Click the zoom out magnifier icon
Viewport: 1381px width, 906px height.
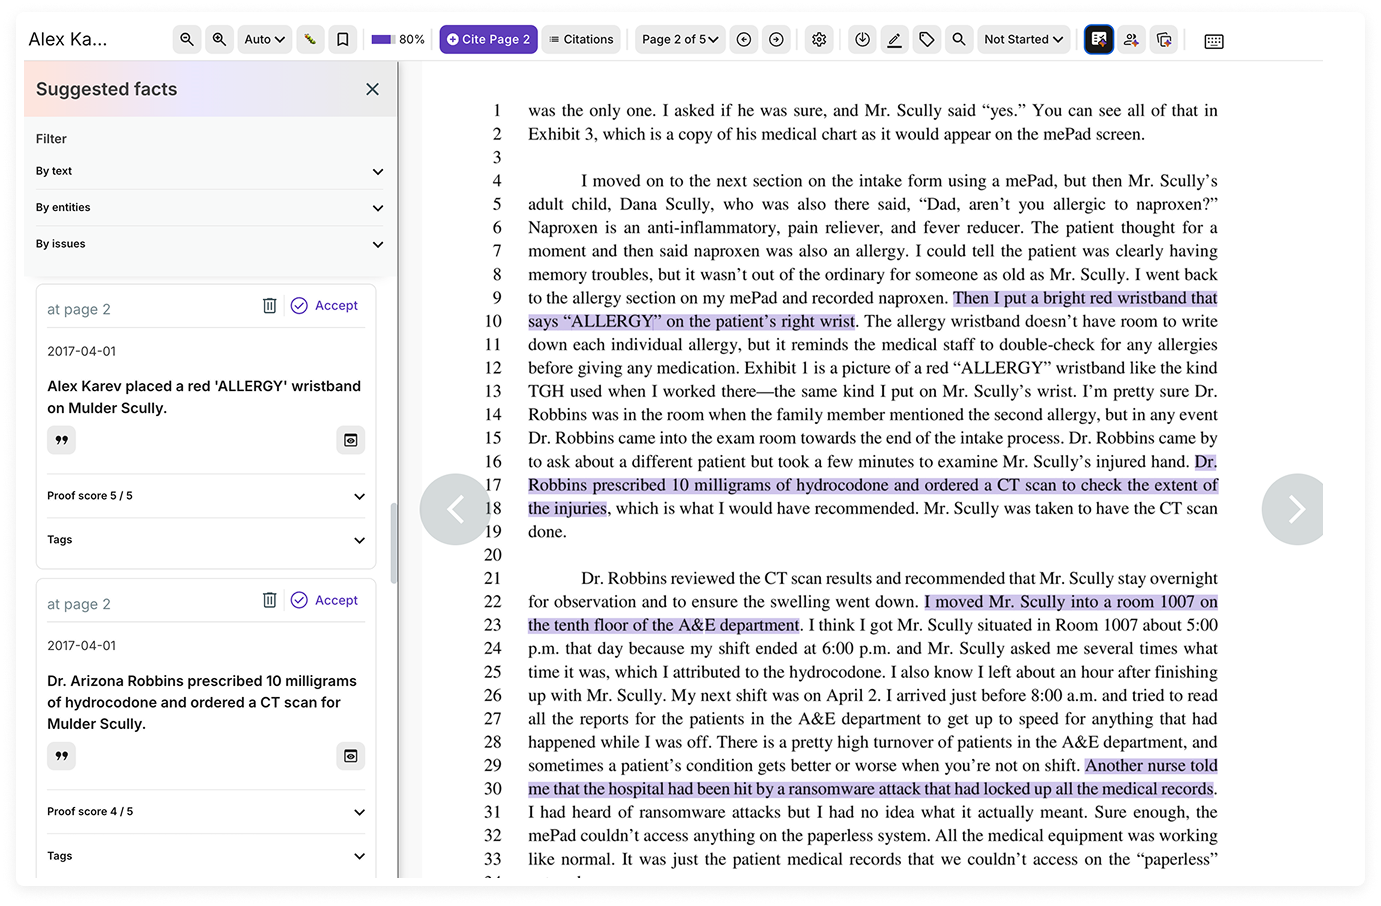click(187, 39)
